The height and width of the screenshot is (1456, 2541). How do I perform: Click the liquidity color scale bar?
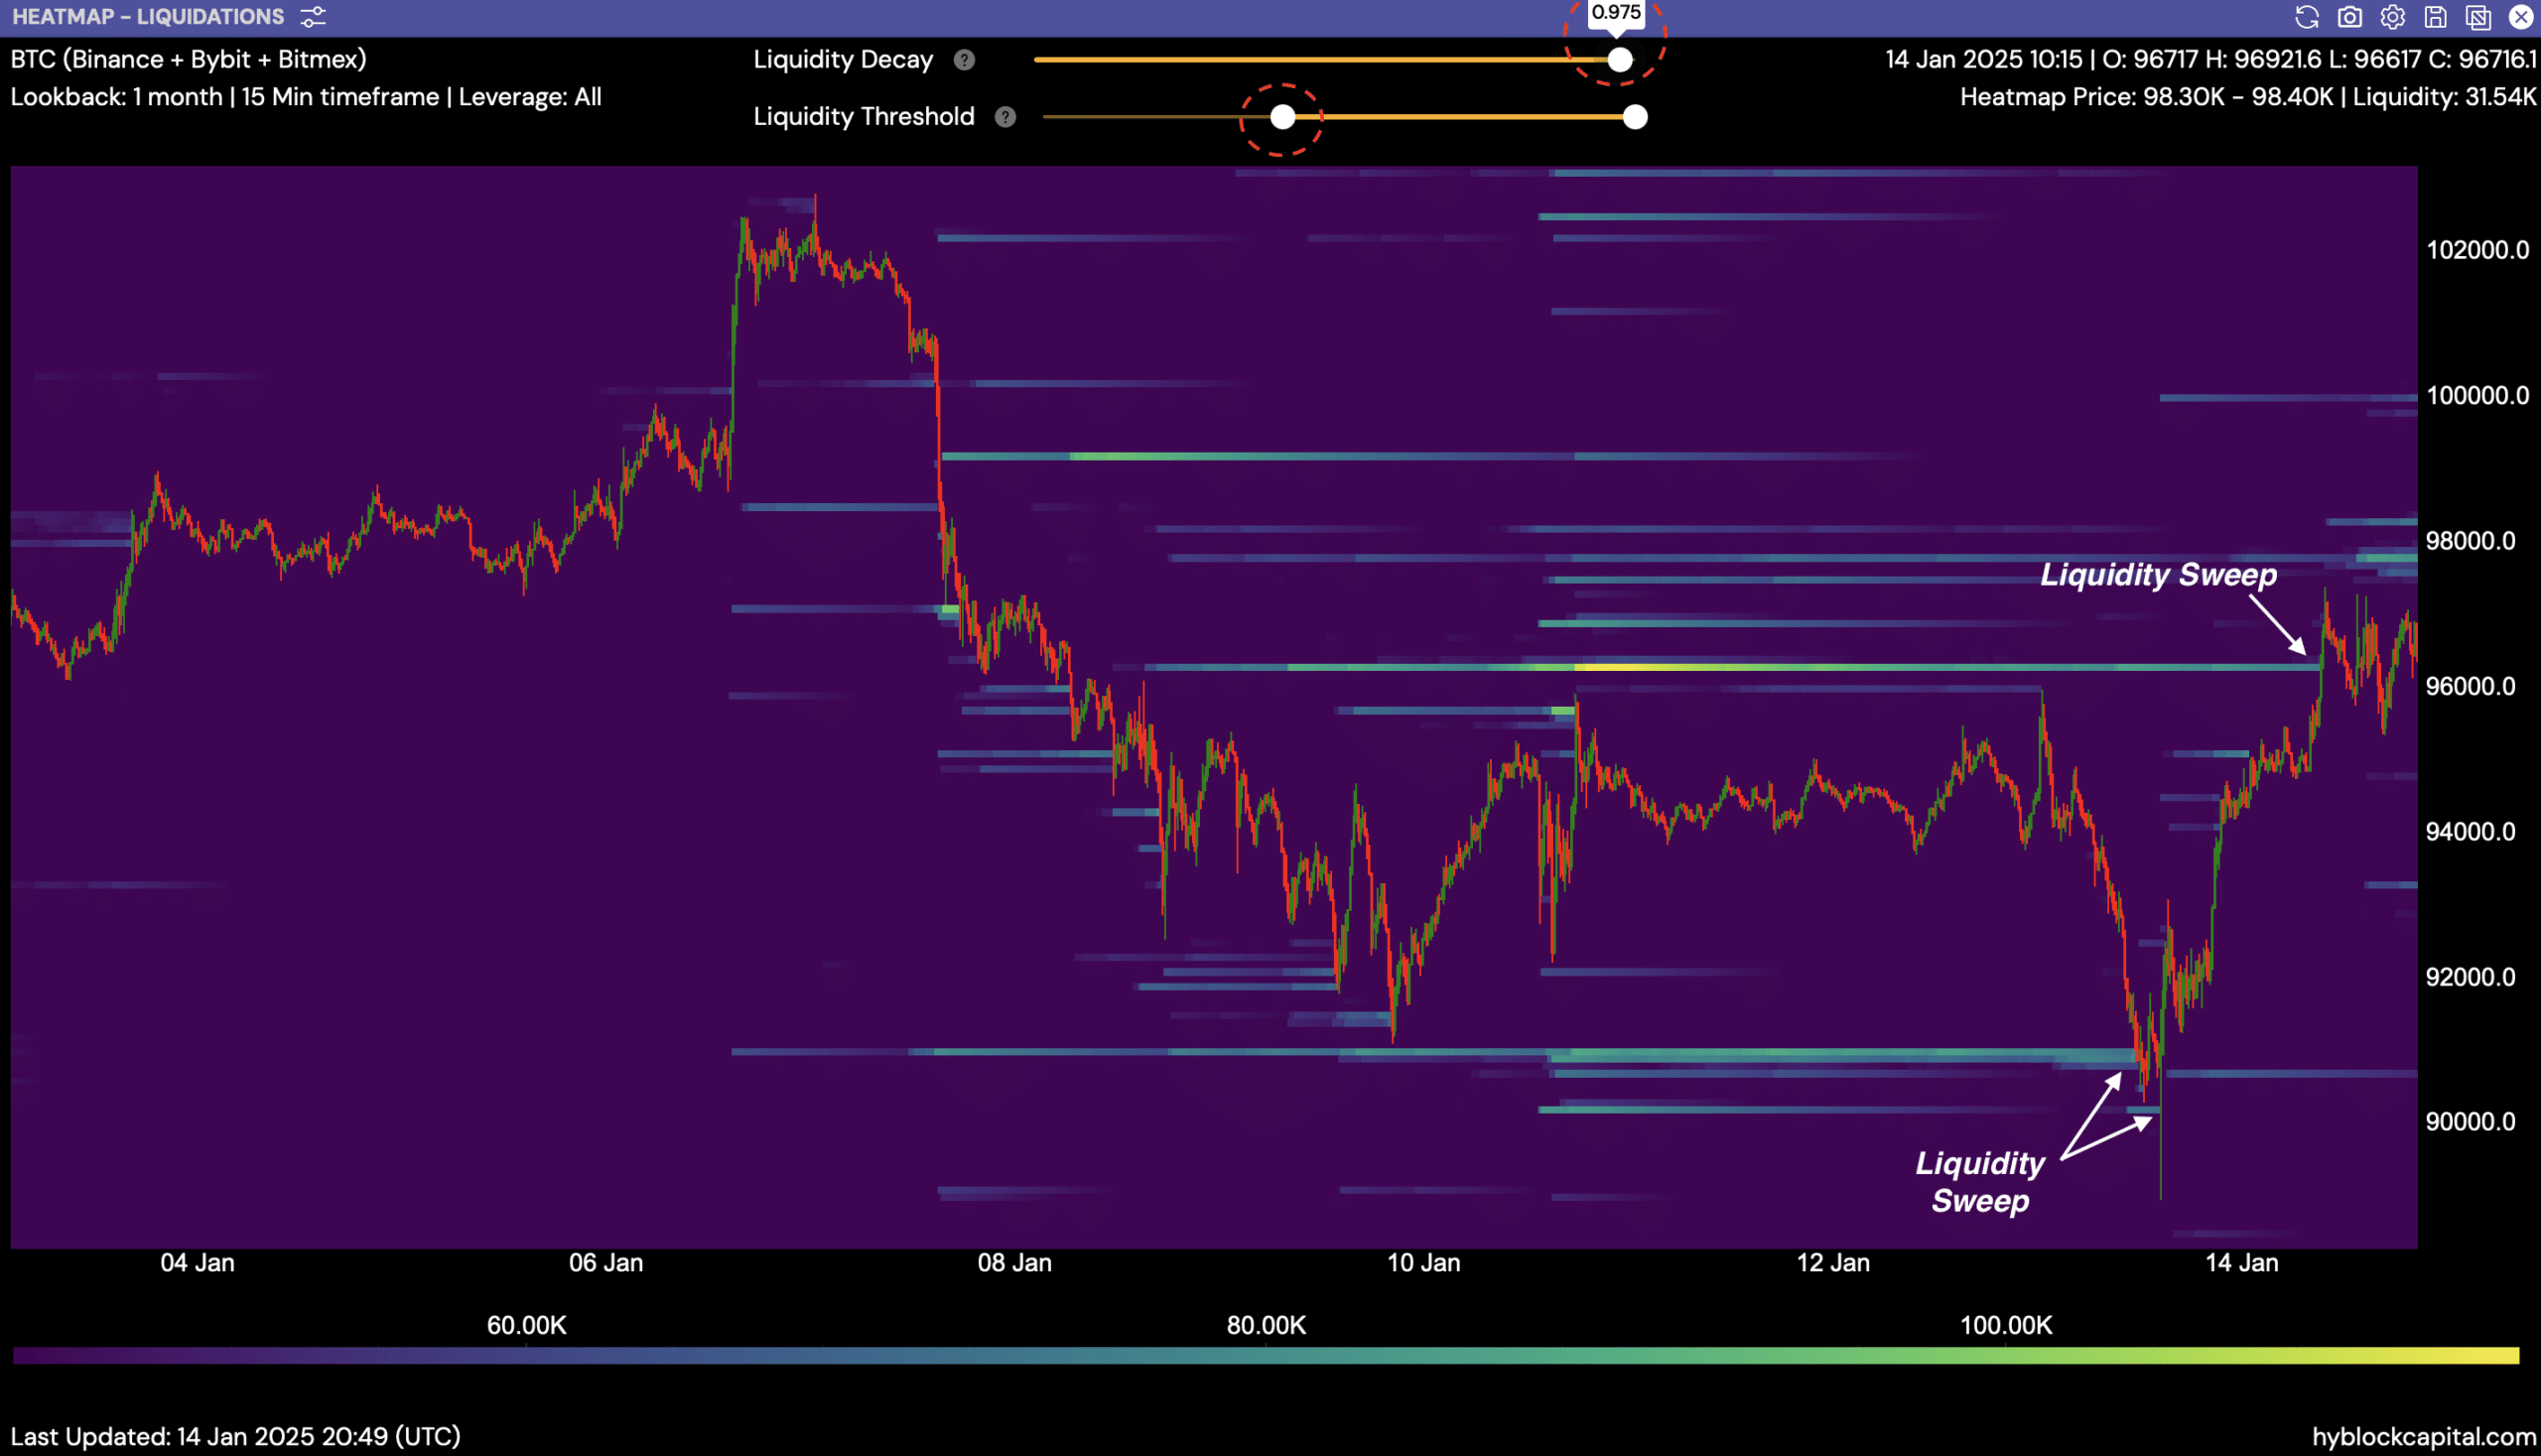click(1265, 1356)
